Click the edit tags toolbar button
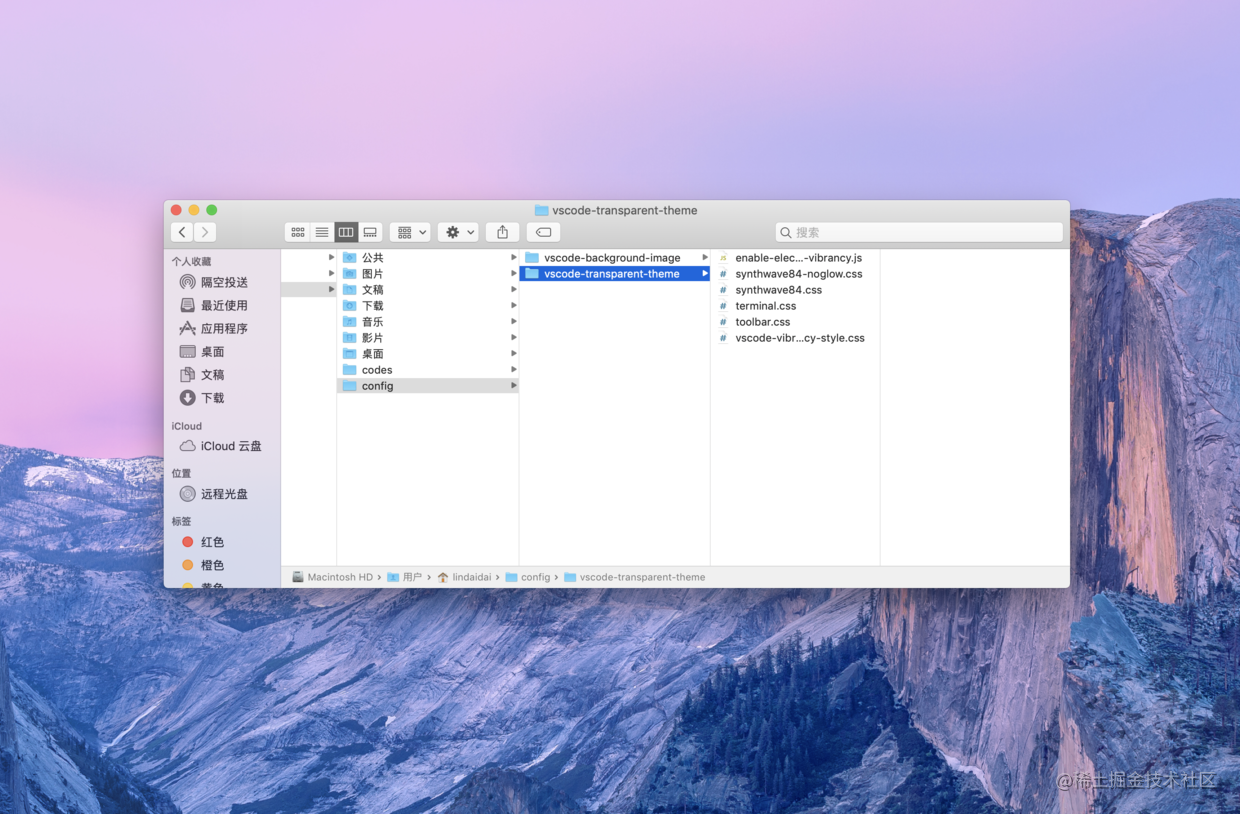1240x814 pixels. pos(543,232)
